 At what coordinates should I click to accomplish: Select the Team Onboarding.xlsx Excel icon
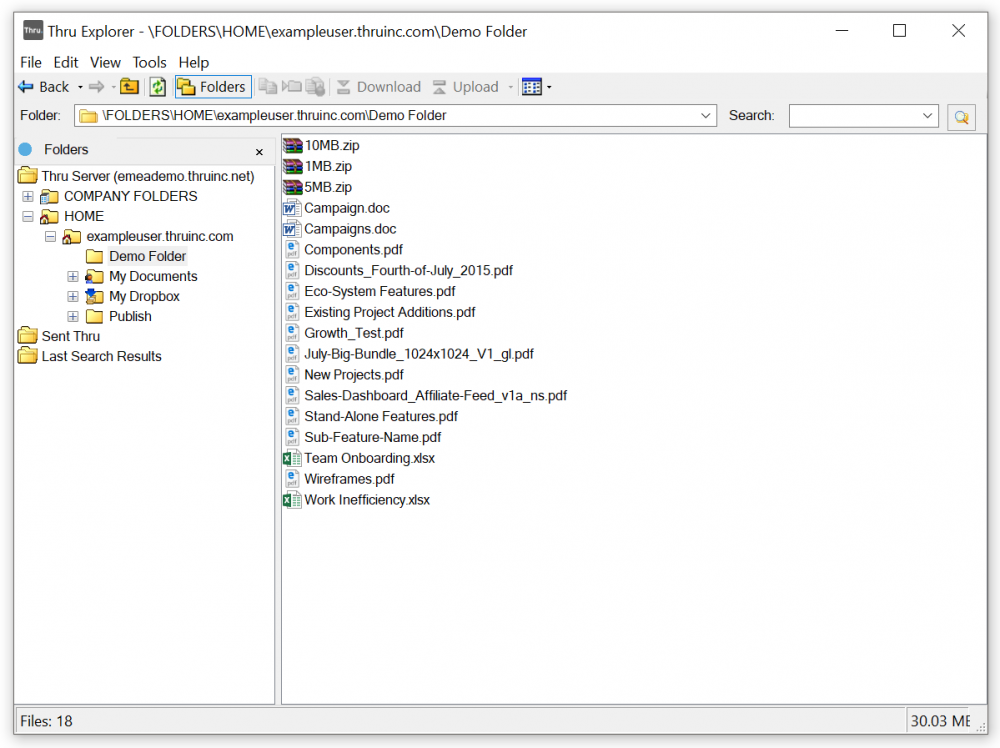click(x=291, y=458)
